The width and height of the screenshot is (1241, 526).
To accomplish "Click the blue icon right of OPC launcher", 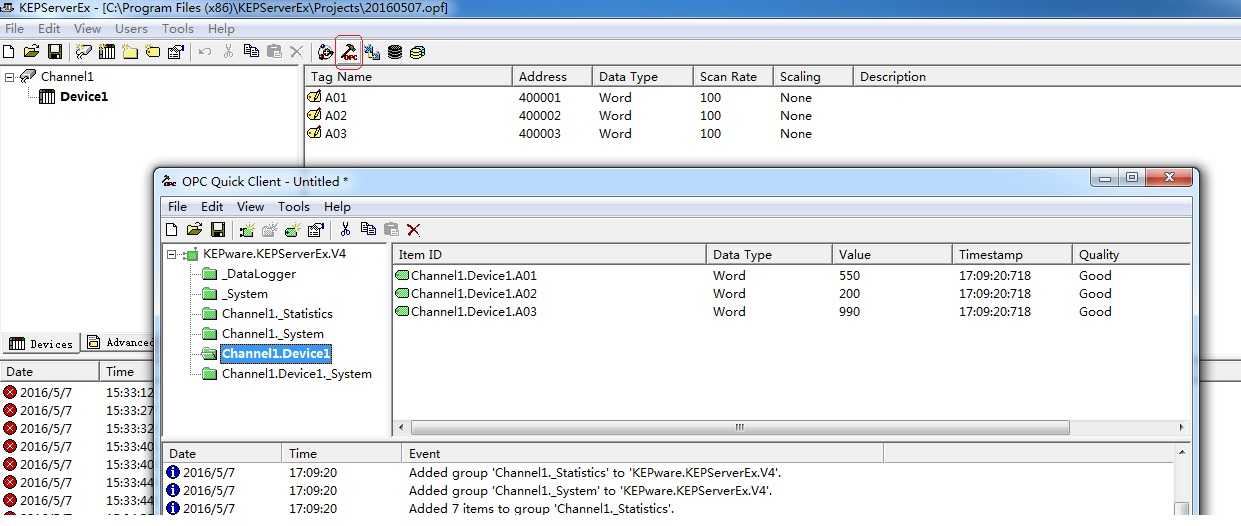I will (372, 52).
